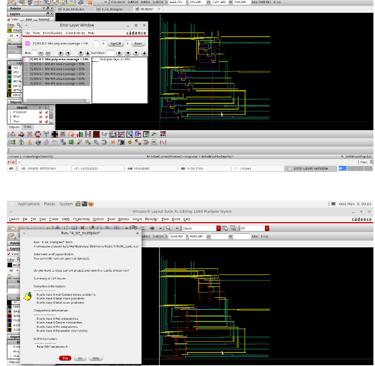Switch to Grids tab below Objects panel
Viewport: 375px width, 366px height.
pyautogui.click(x=27, y=127)
